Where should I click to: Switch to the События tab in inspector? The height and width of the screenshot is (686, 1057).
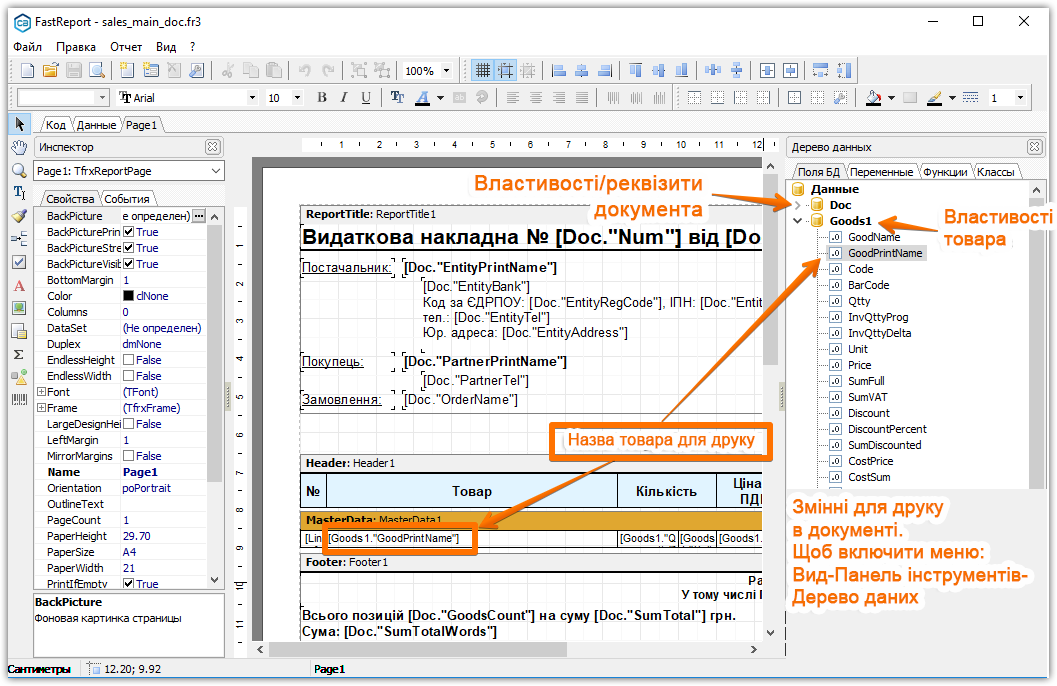[x=127, y=199]
